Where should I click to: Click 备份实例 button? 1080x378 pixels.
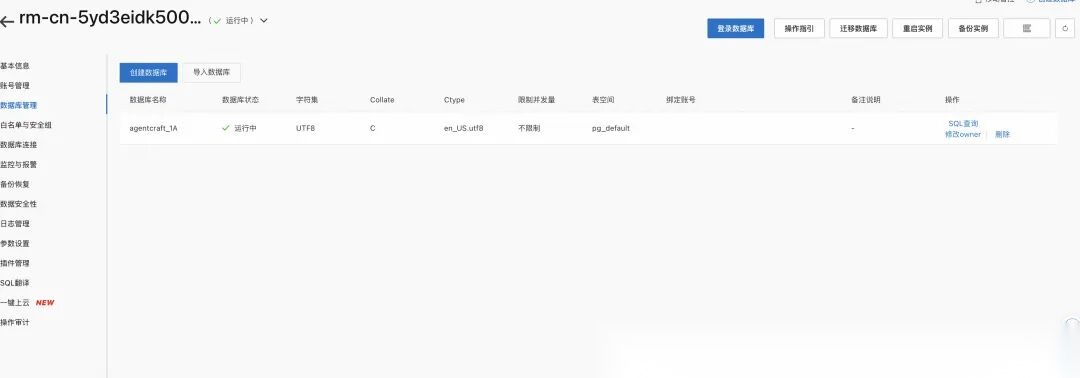tap(973, 28)
